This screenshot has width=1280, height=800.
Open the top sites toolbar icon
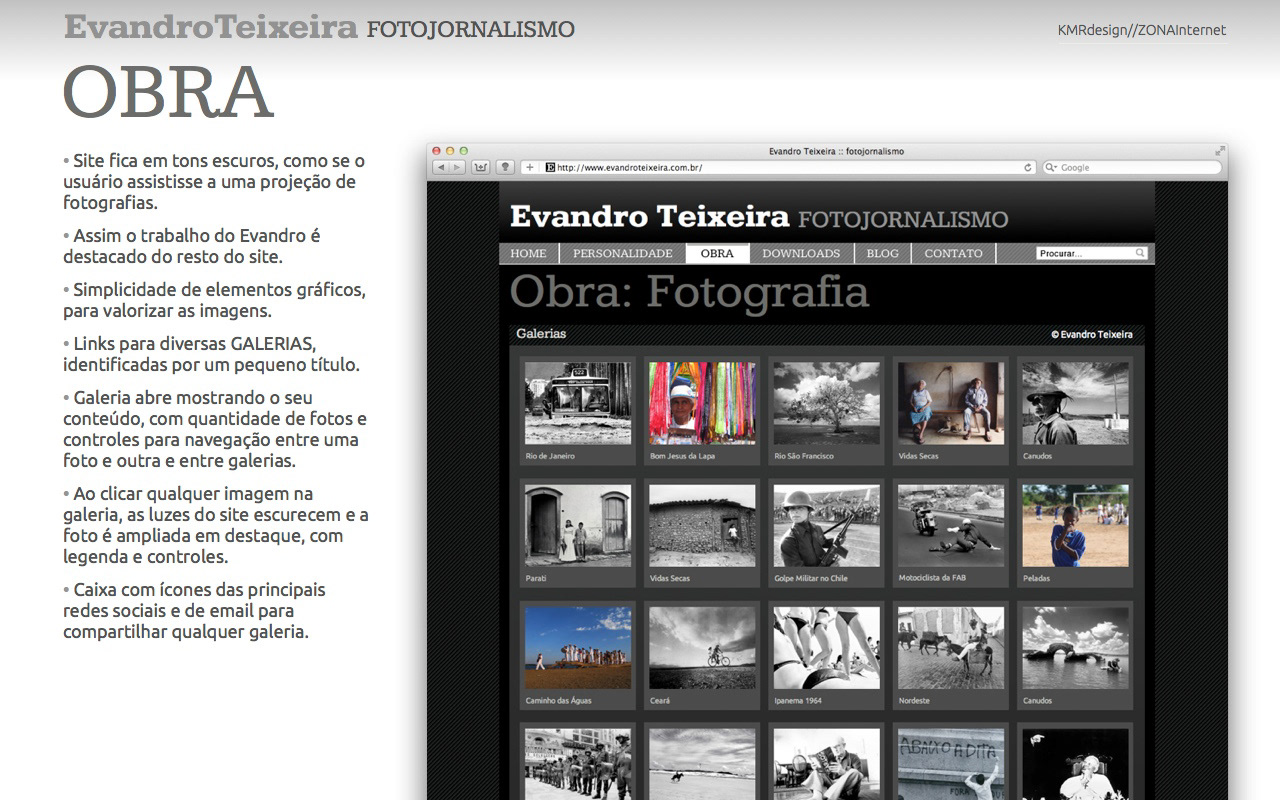pyautogui.click(x=482, y=167)
